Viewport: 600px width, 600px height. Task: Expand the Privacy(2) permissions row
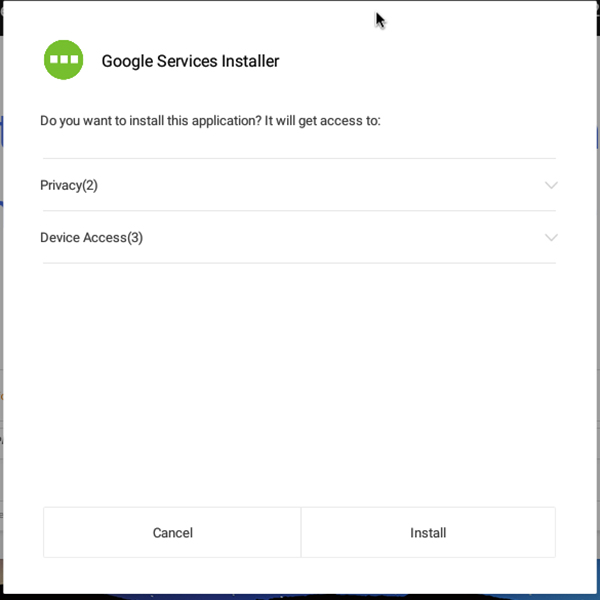299,185
